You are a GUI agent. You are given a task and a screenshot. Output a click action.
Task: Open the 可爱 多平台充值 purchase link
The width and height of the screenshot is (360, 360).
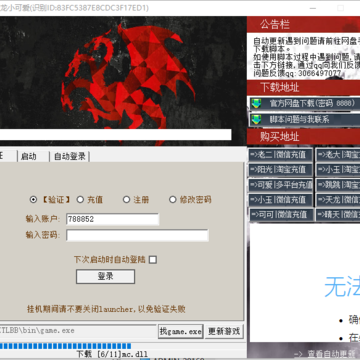click(x=280, y=184)
